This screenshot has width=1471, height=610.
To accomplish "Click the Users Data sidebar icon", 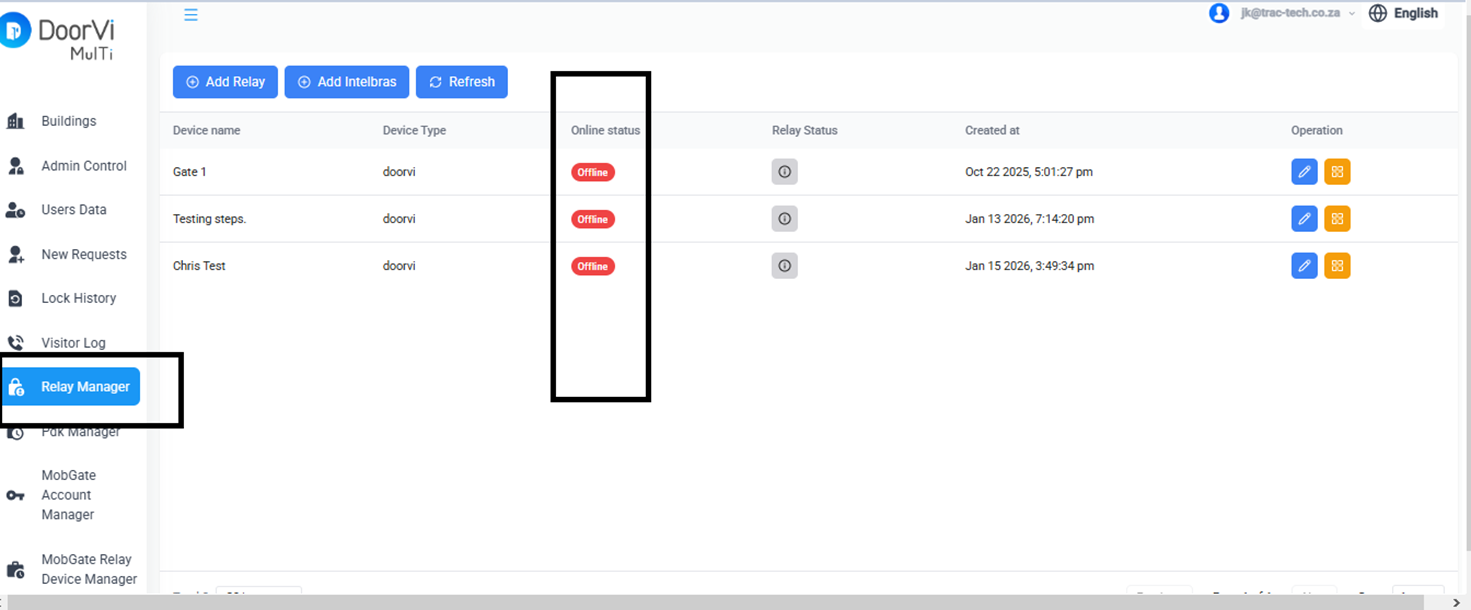I will pos(15,210).
